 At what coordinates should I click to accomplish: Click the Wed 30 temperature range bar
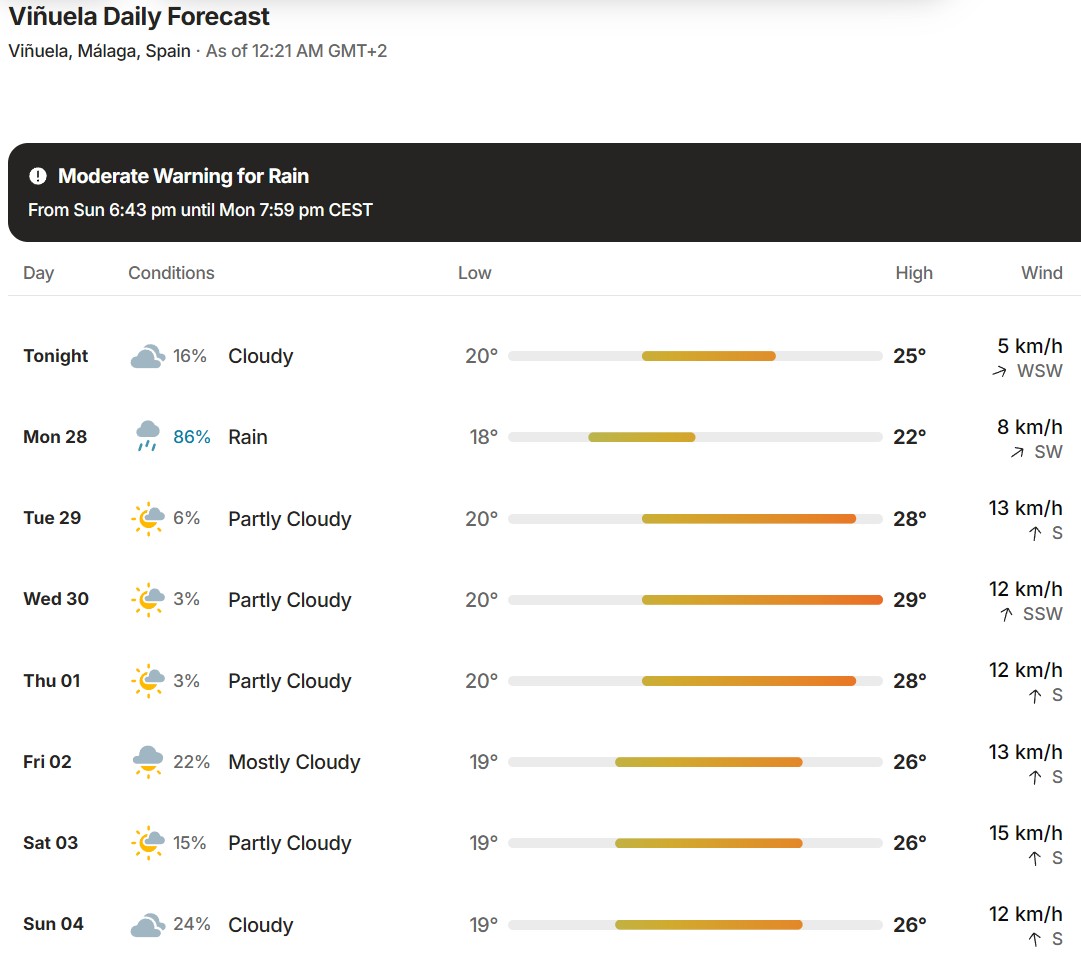tap(695, 600)
